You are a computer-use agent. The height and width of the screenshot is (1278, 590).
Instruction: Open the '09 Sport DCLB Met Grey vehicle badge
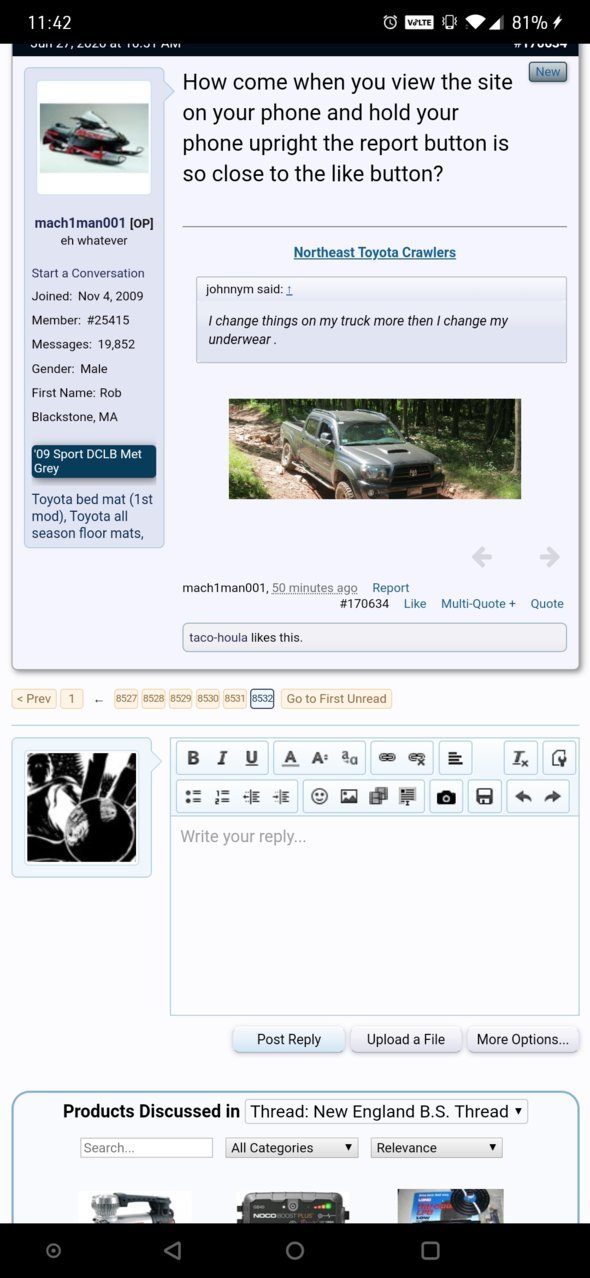click(x=94, y=461)
